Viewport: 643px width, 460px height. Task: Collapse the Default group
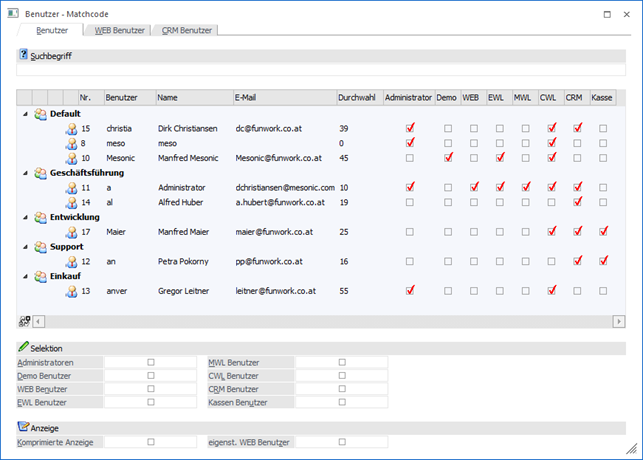(25, 114)
